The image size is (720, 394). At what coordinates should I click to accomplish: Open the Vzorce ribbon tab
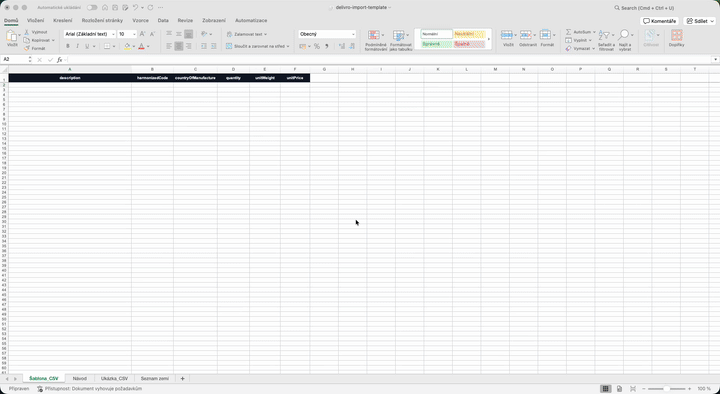pyautogui.click(x=141, y=21)
